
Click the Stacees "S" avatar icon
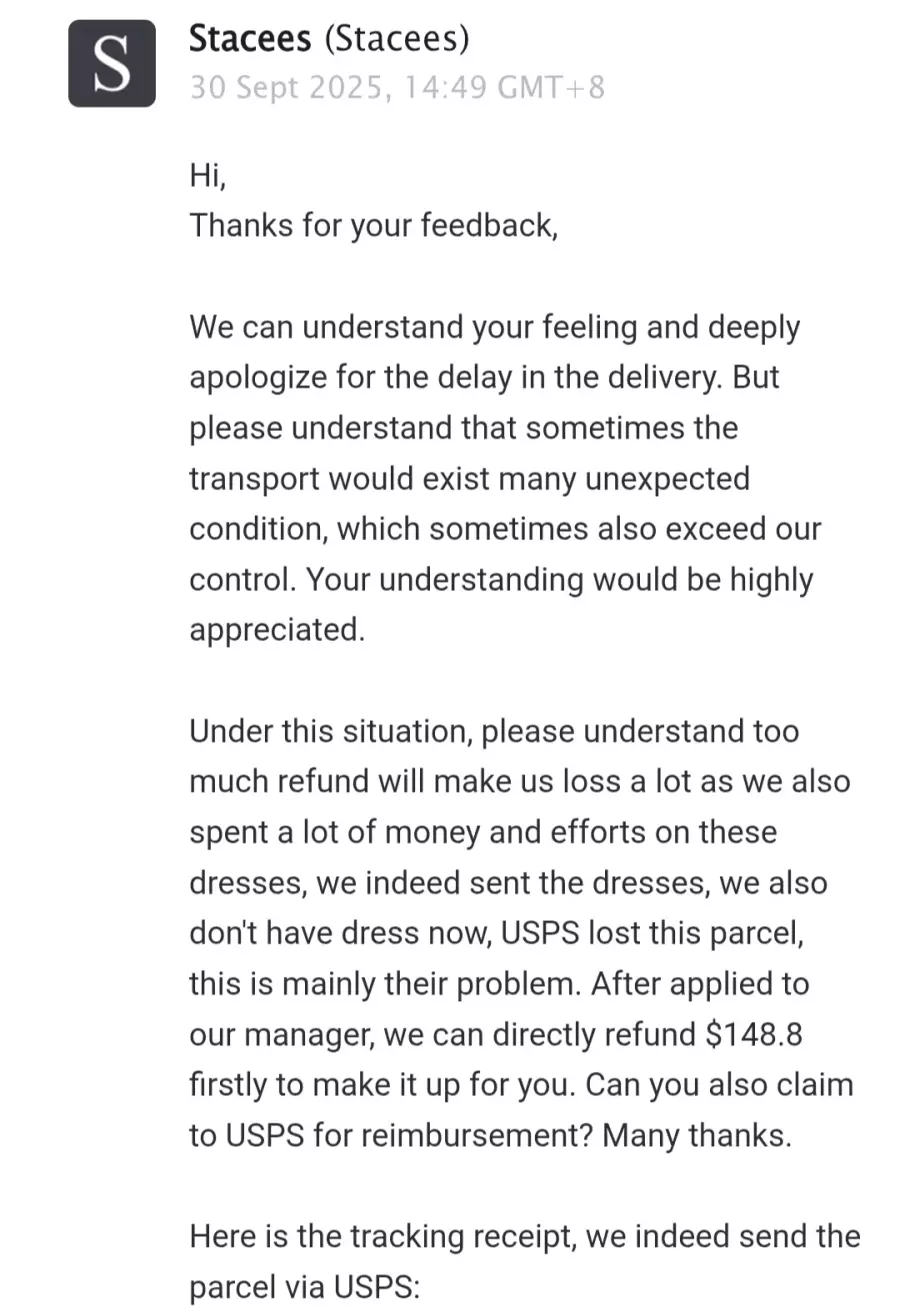tap(112, 63)
